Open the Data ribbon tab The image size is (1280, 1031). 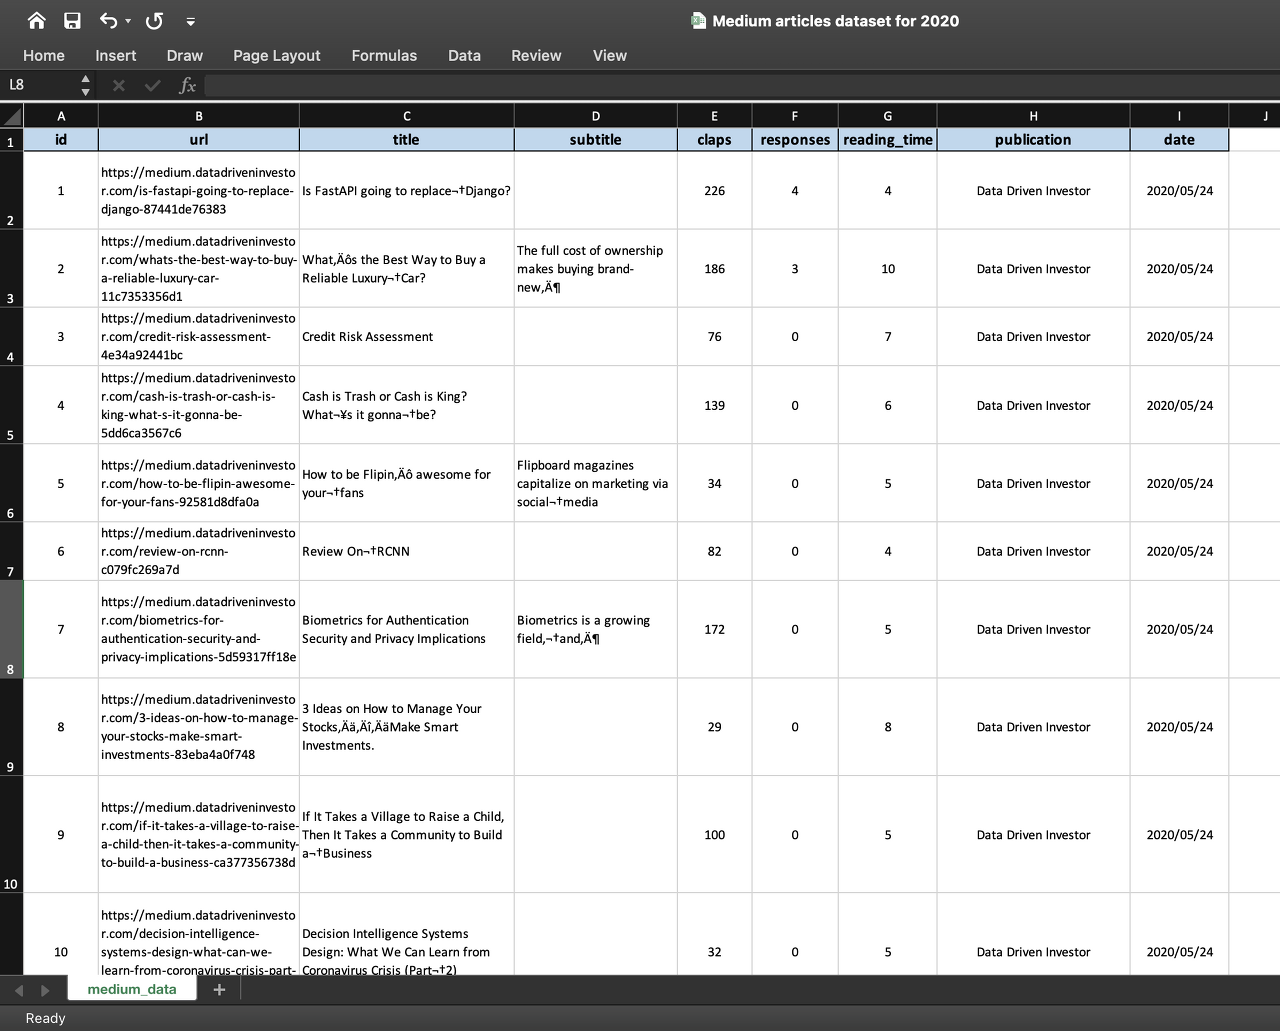(464, 56)
